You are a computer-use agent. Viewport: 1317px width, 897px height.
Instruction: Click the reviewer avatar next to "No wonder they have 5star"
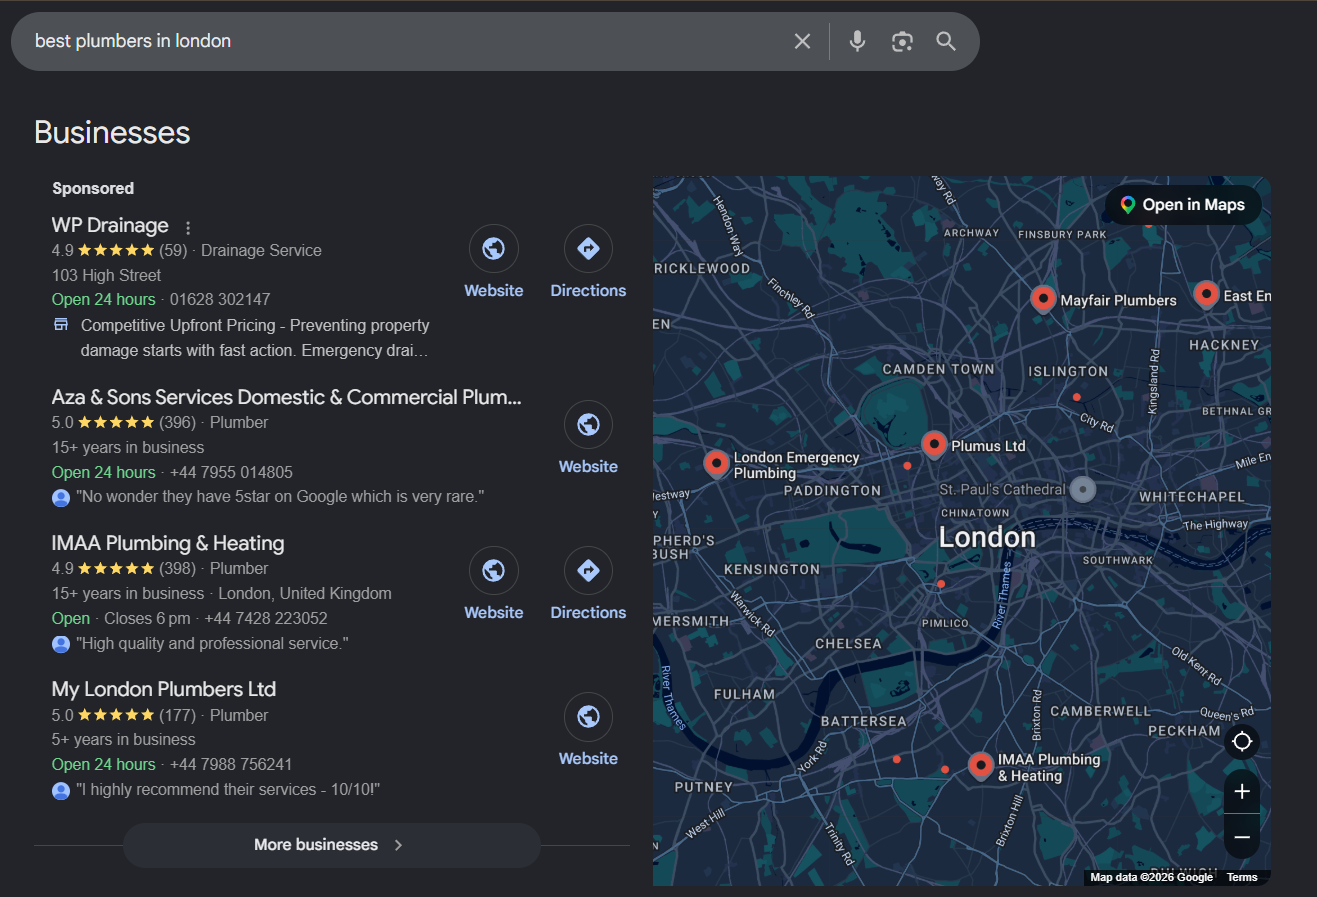pos(61,497)
